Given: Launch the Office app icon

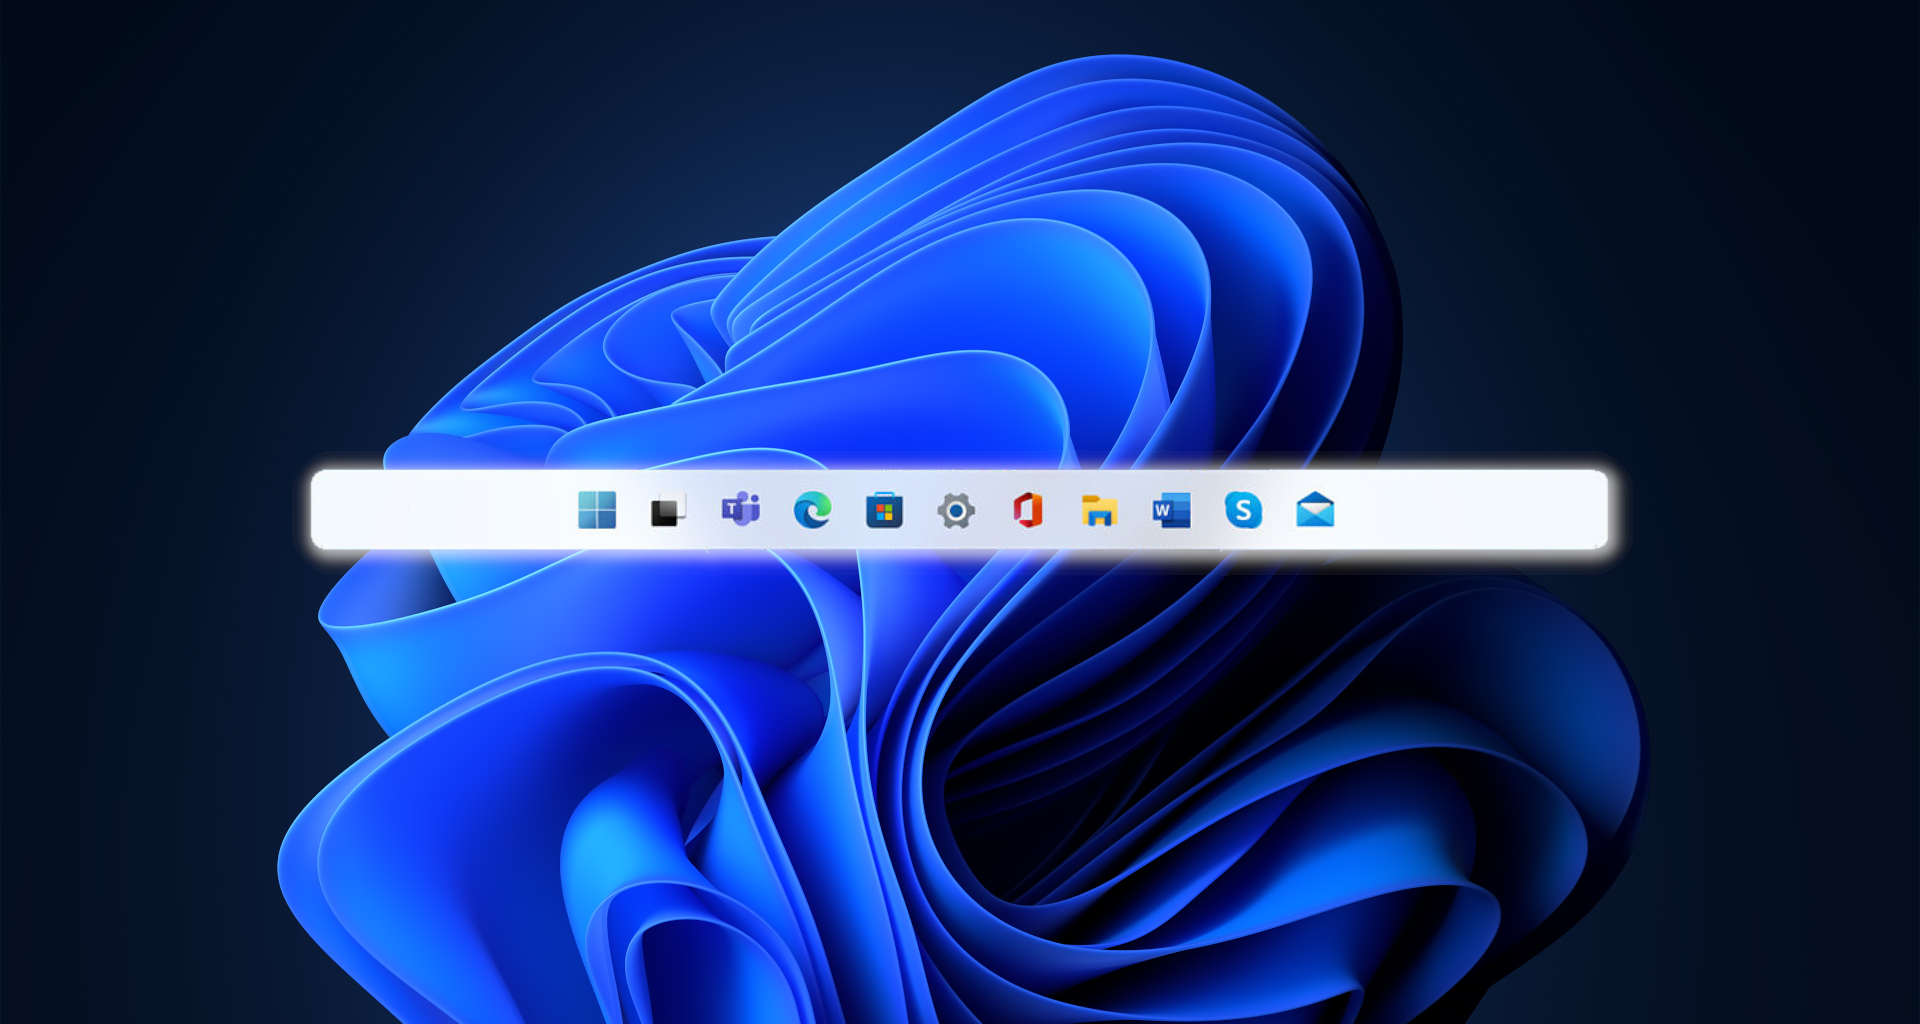Looking at the screenshot, I should pos(1028,510).
